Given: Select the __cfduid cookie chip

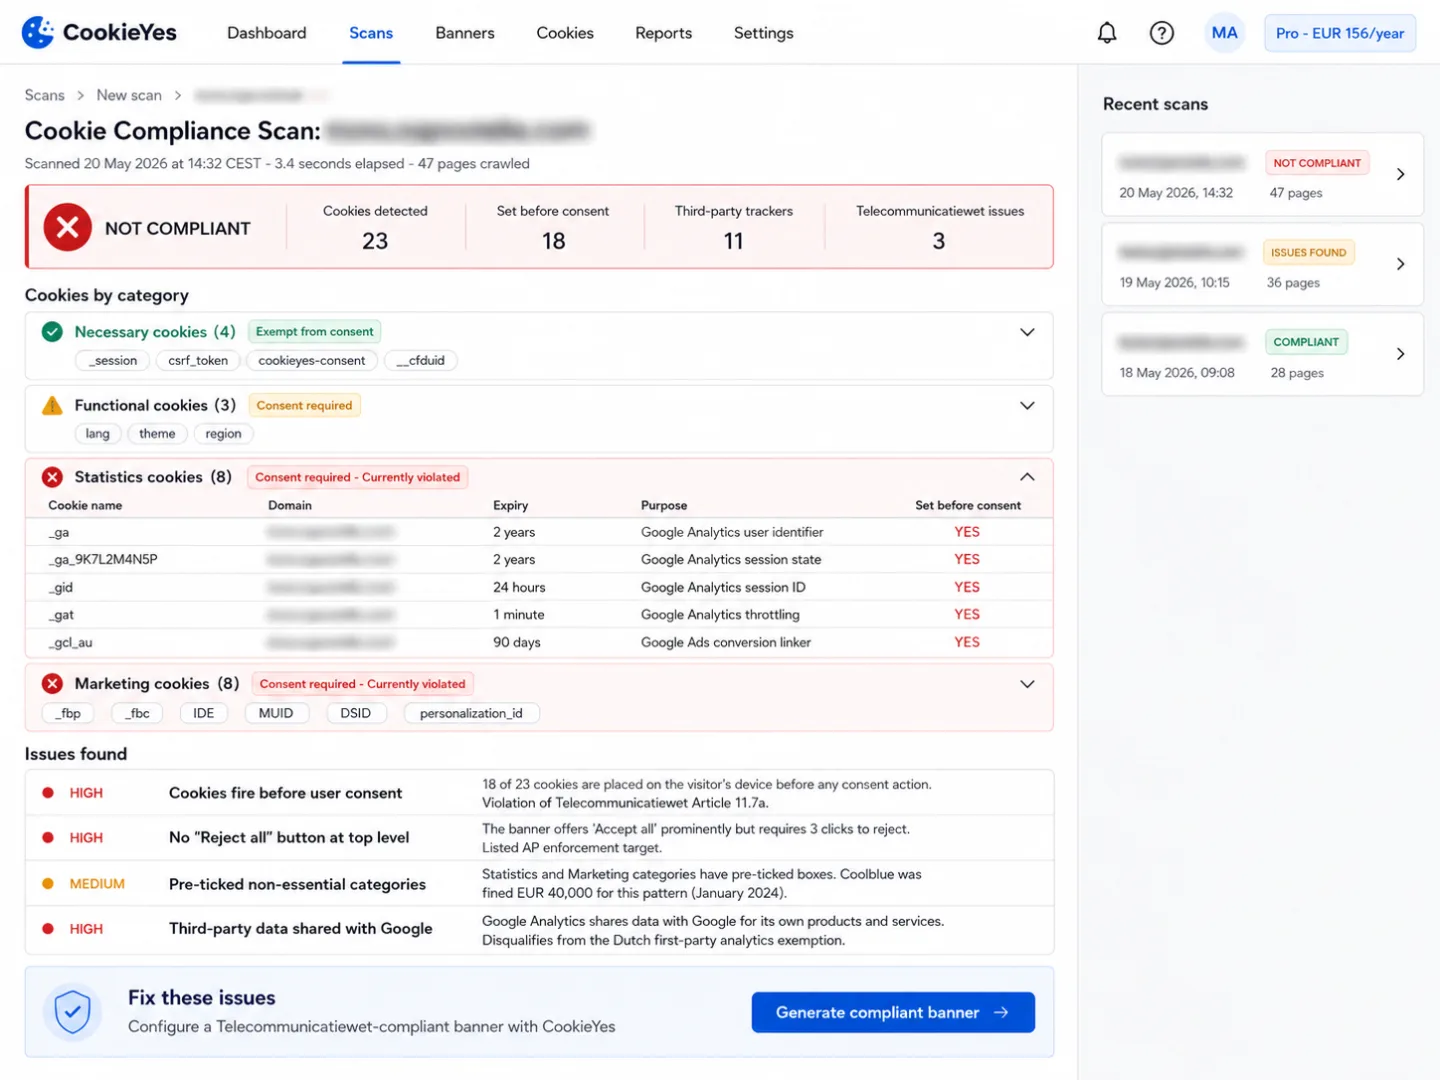Looking at the screenshot, I should (x=421, y=360).
